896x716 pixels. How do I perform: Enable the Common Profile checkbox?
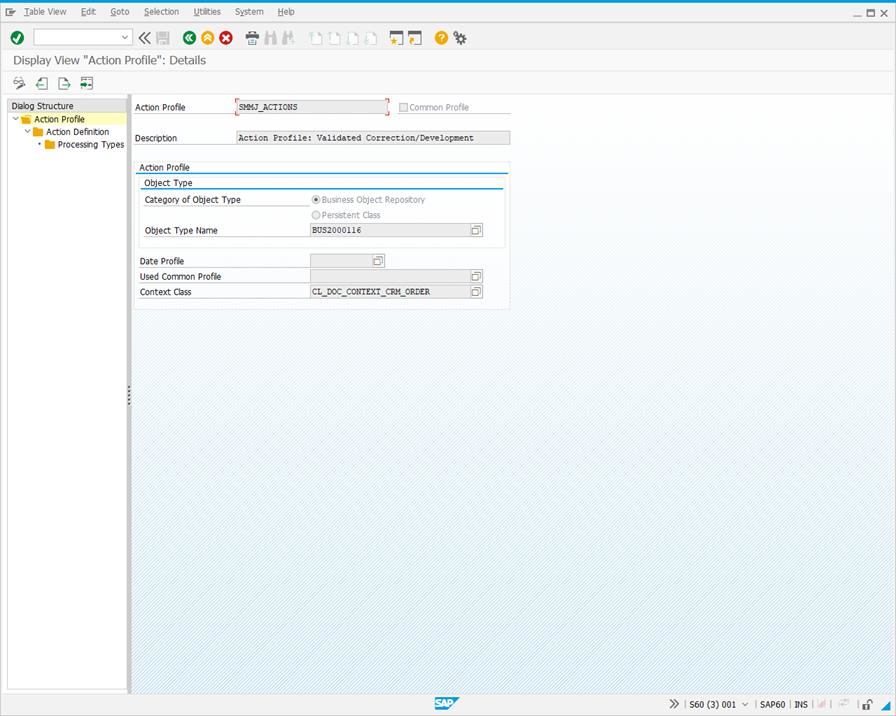click(403, 106)
